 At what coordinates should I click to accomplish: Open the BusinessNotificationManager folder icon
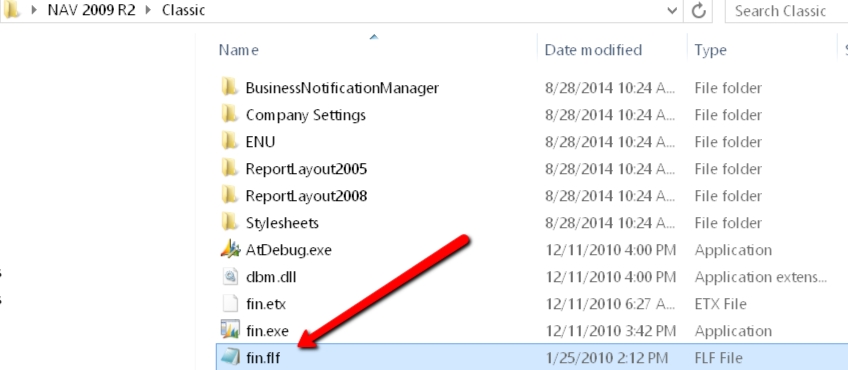[x=229, y=87]
